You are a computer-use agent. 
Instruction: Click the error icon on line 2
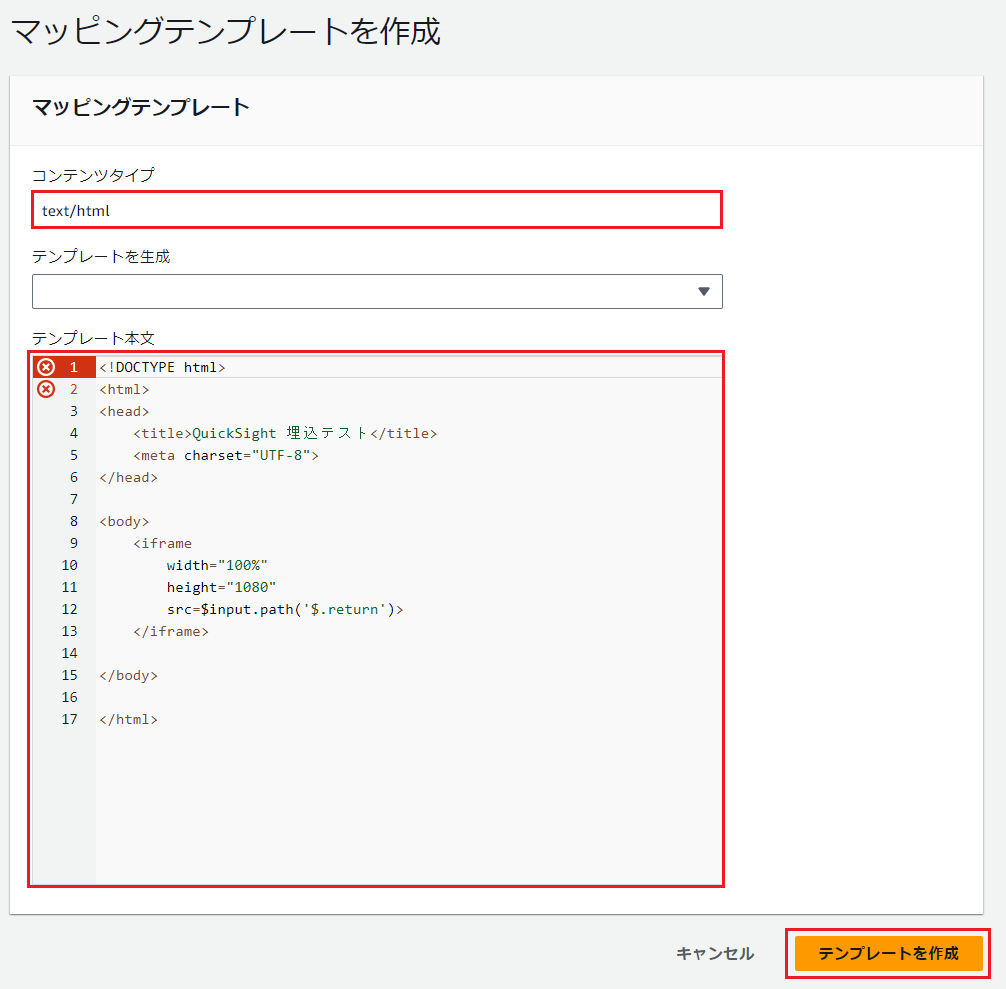click(46, 389)
